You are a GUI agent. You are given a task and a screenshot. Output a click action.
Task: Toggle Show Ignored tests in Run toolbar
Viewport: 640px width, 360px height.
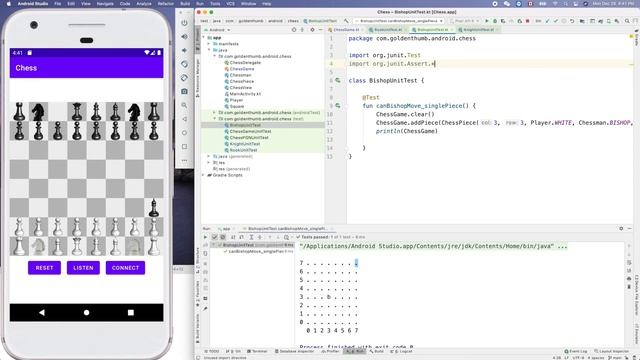[223, 237]
